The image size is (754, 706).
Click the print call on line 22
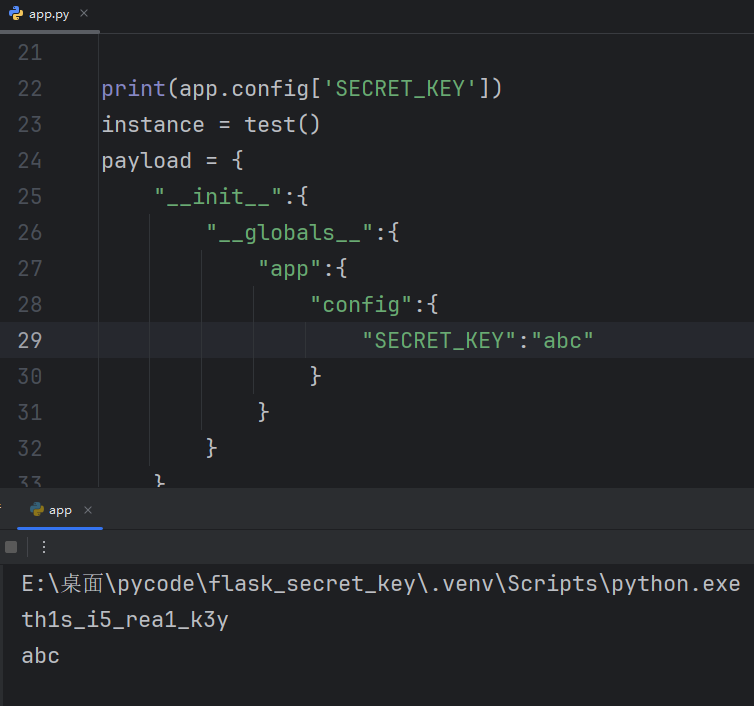point(133,89)
